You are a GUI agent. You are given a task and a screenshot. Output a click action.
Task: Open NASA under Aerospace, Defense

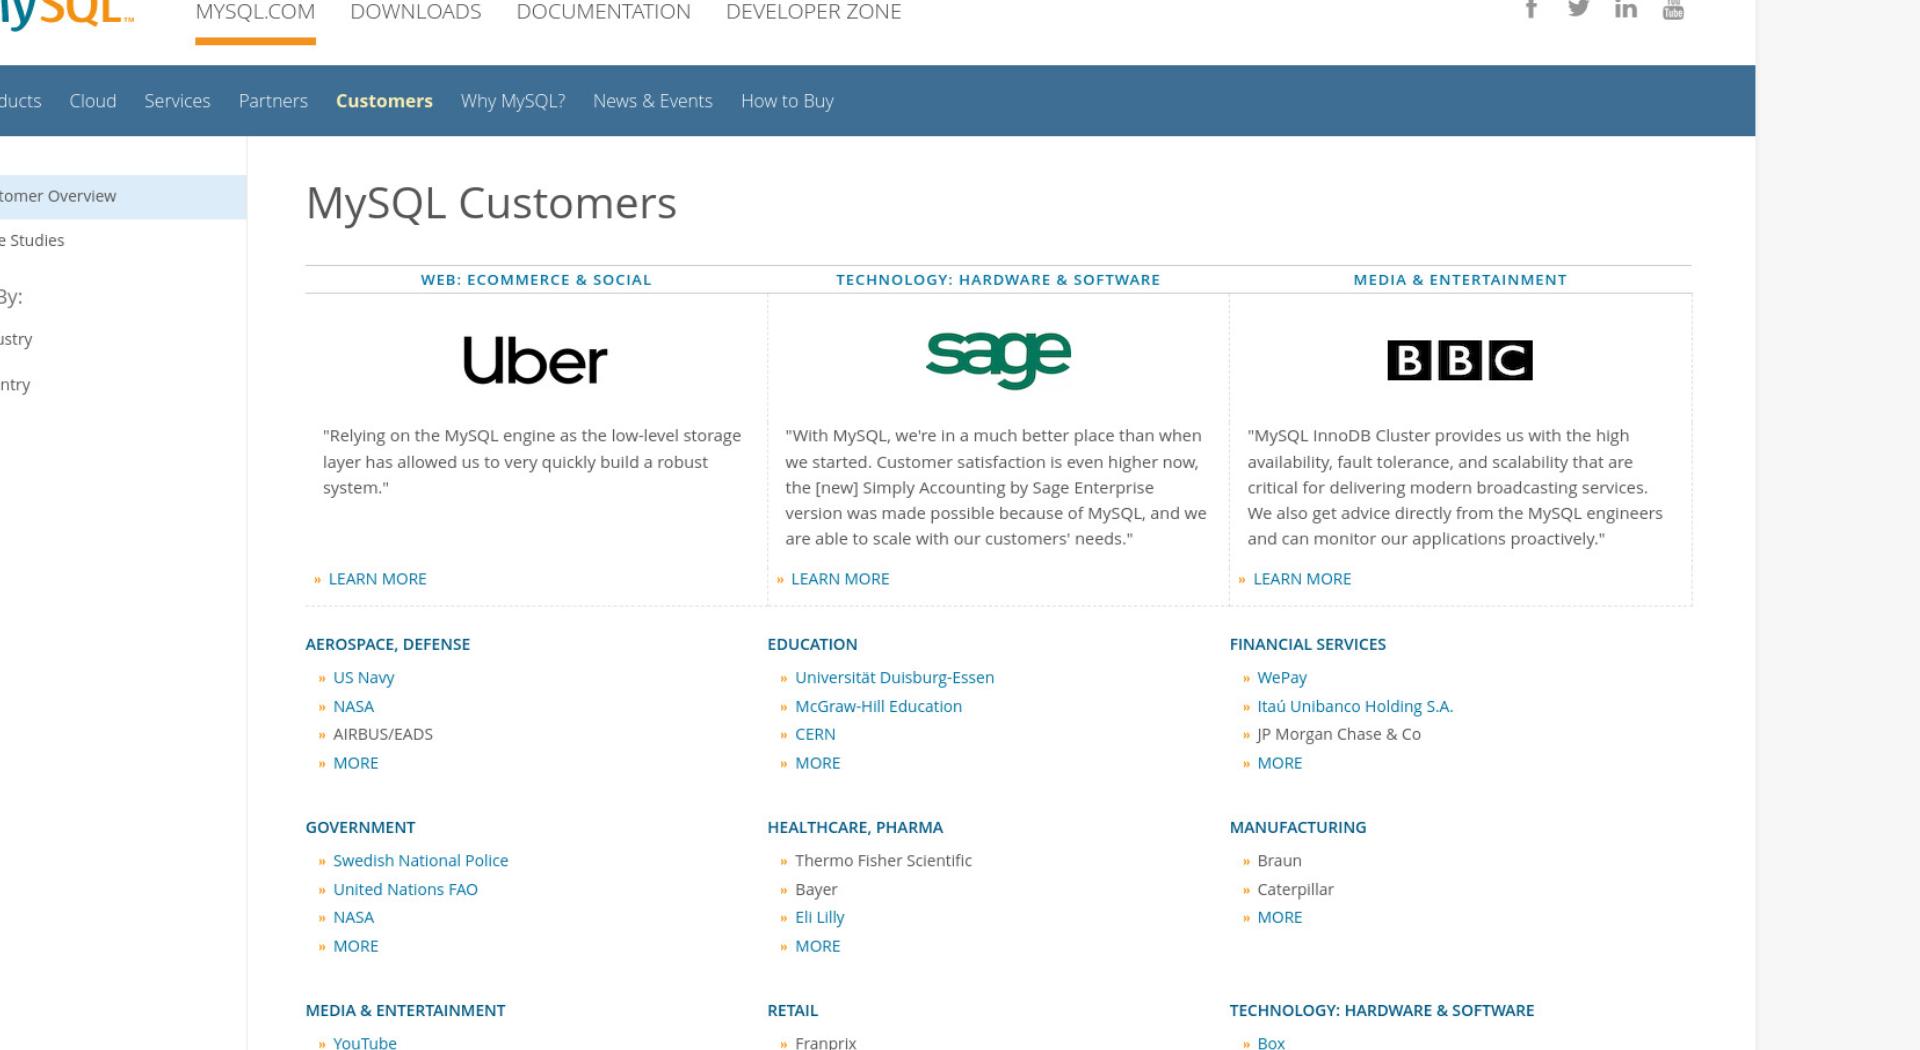click(353, 707)
